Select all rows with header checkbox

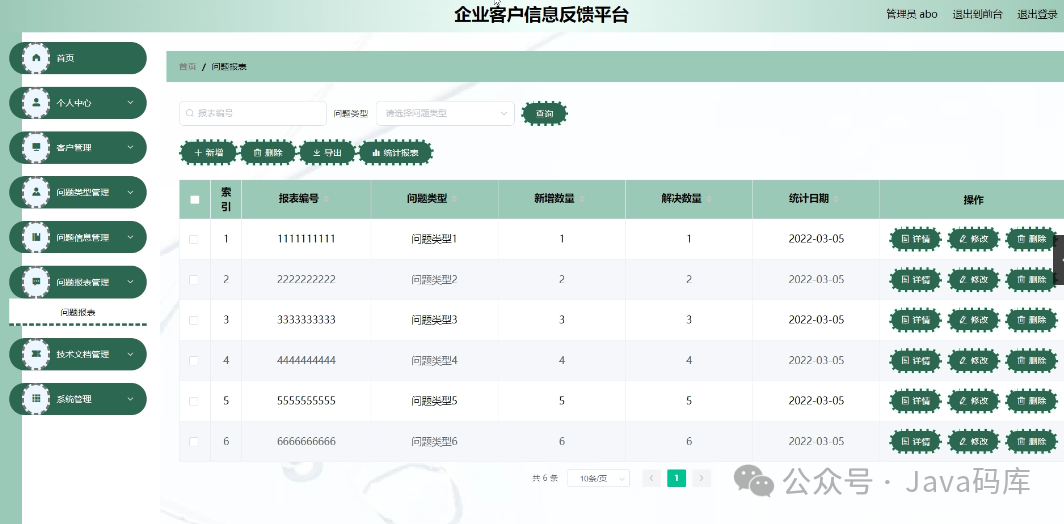[195, 200]
